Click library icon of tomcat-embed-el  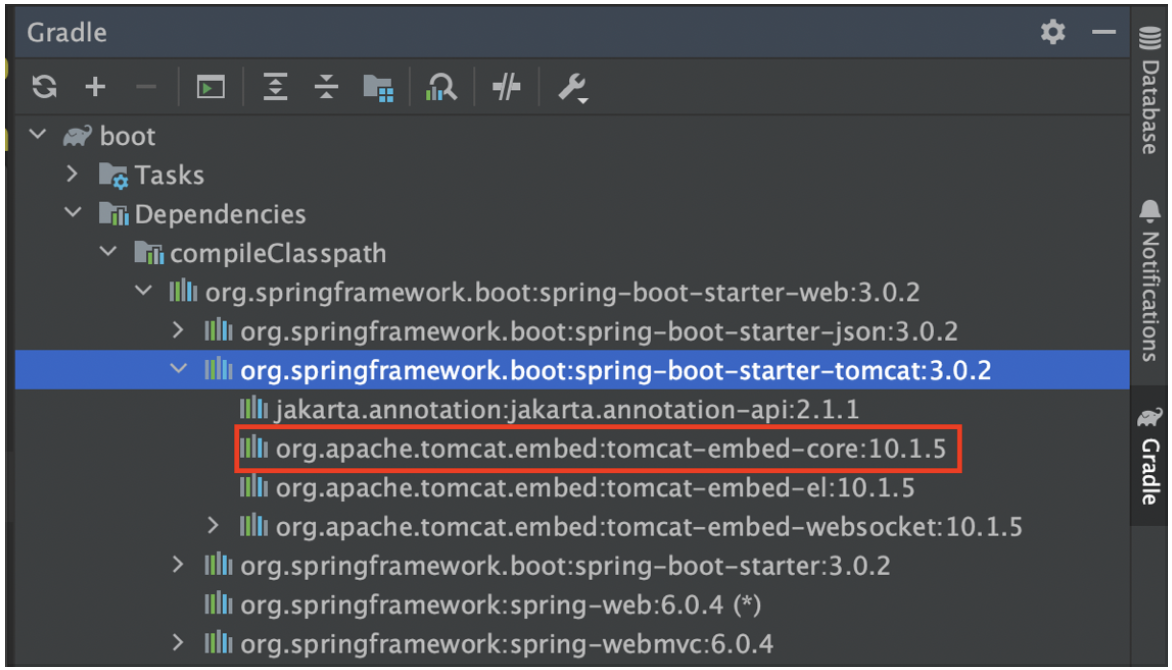pos(253,486)
